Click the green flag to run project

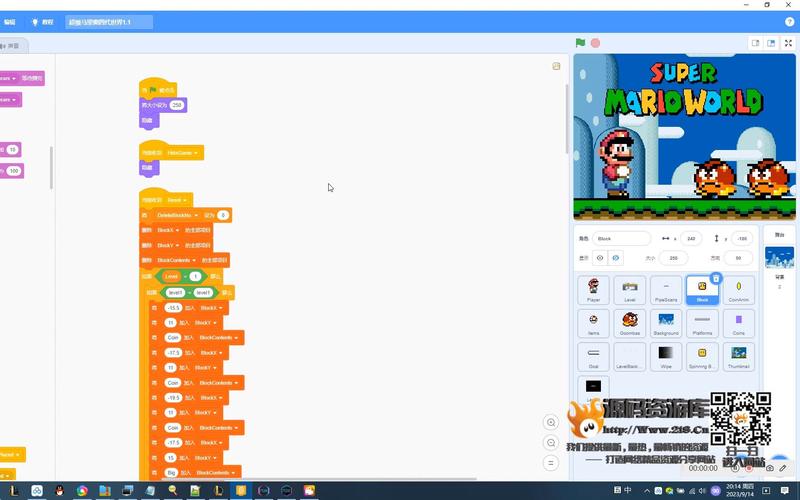[x=580, y=43]
